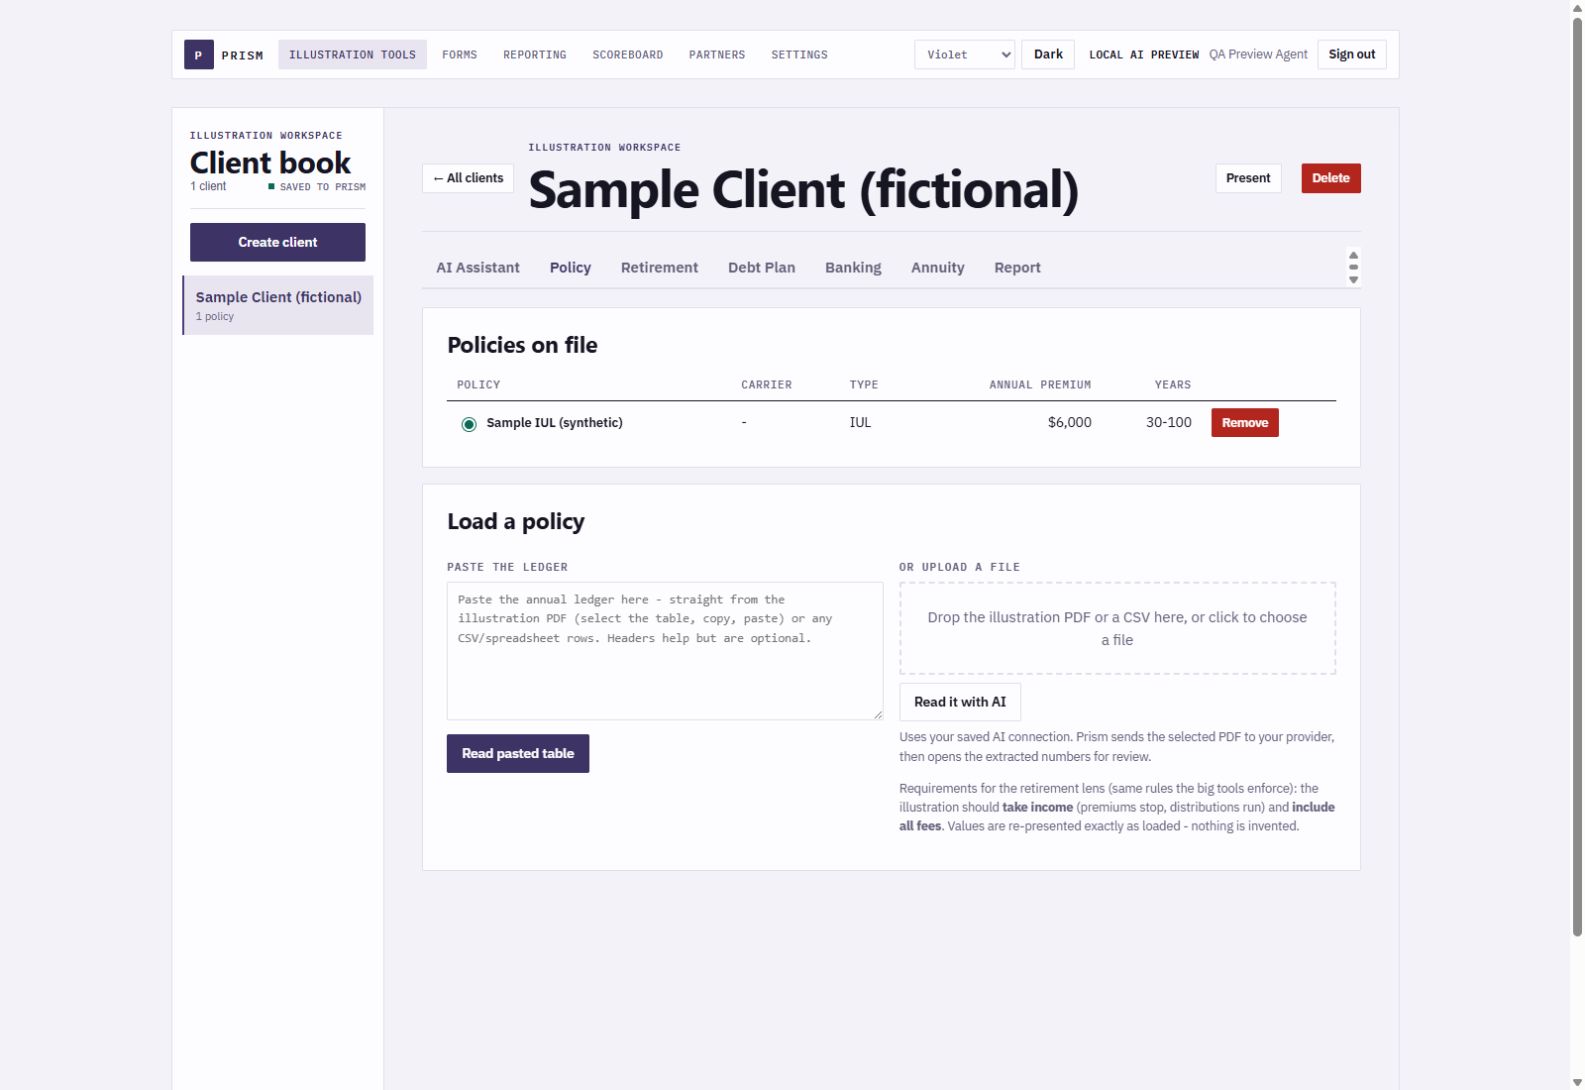1585x1090 pixels.
Task: Click Read pasted table
Action: tap(517, 754)
